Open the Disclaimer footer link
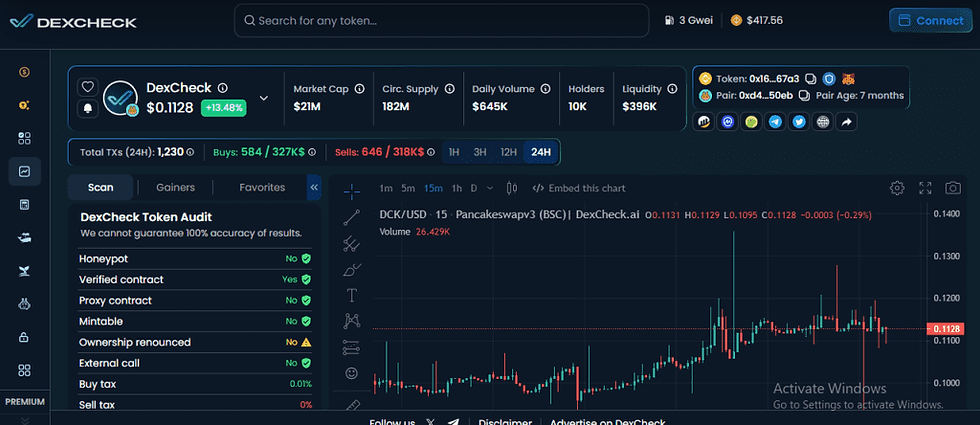 click(505, 422)
